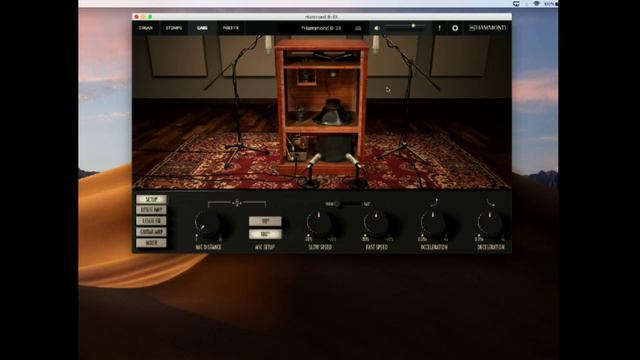Click the Hammond logo

(487, 28)
